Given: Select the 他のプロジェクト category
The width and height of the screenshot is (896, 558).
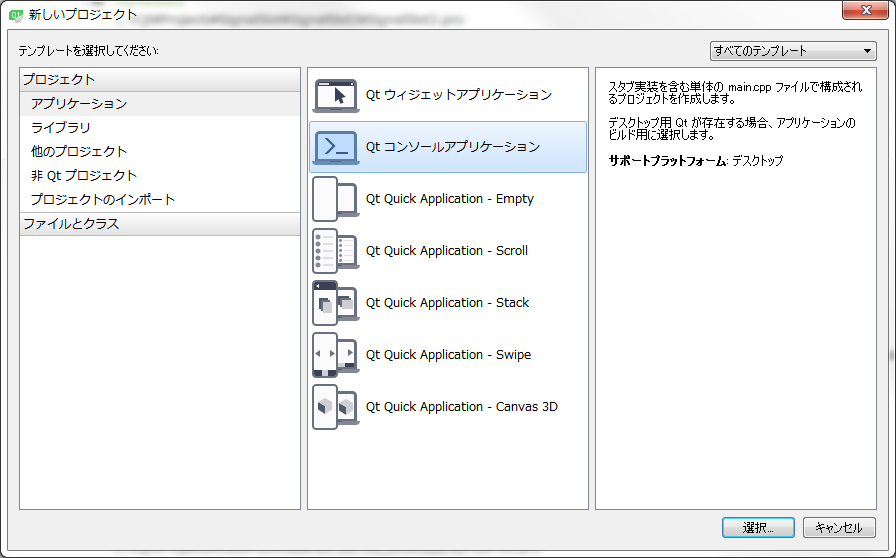Looking at the screenshot, I should (159, 152).
